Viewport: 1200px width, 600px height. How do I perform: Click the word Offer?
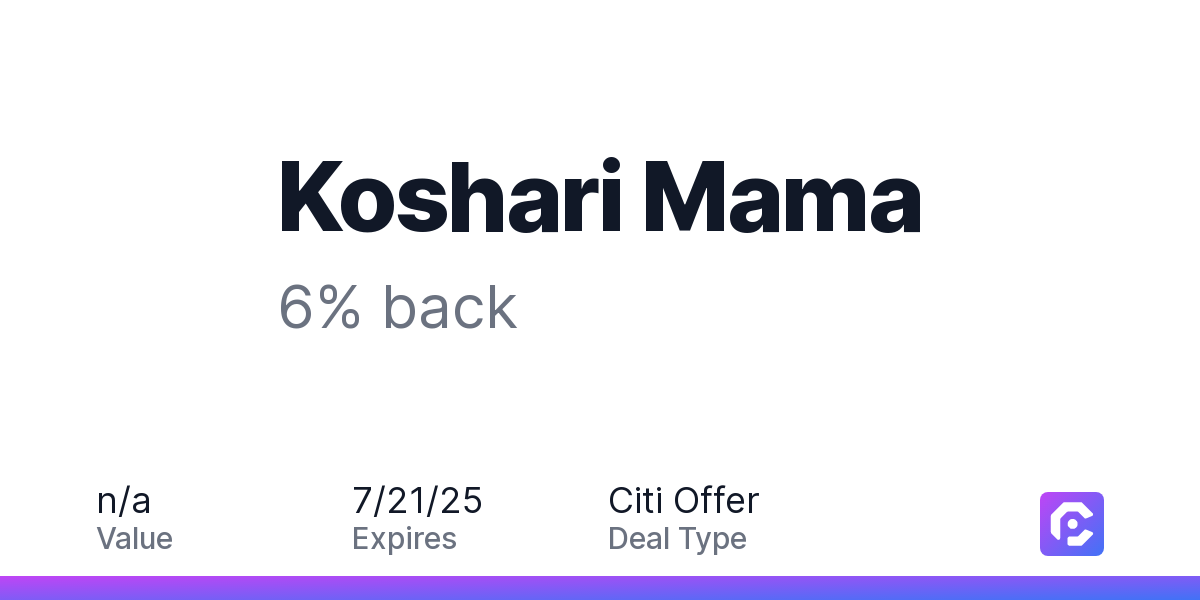click(716, 500)
